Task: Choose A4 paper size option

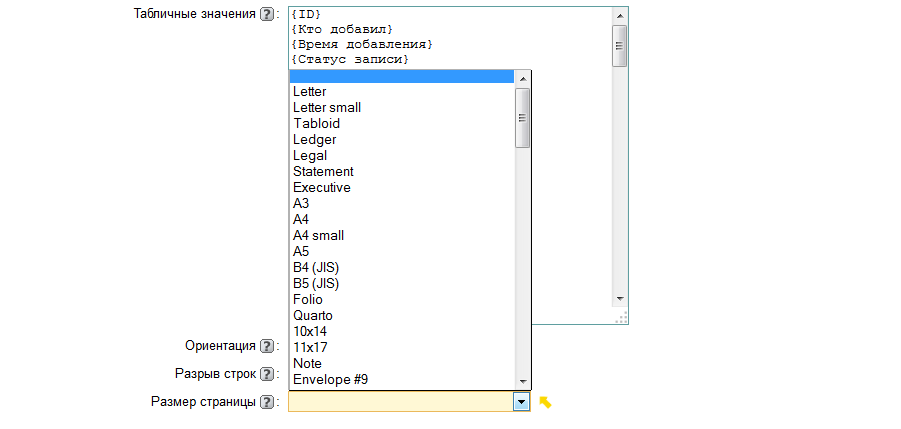Action: 301,220
